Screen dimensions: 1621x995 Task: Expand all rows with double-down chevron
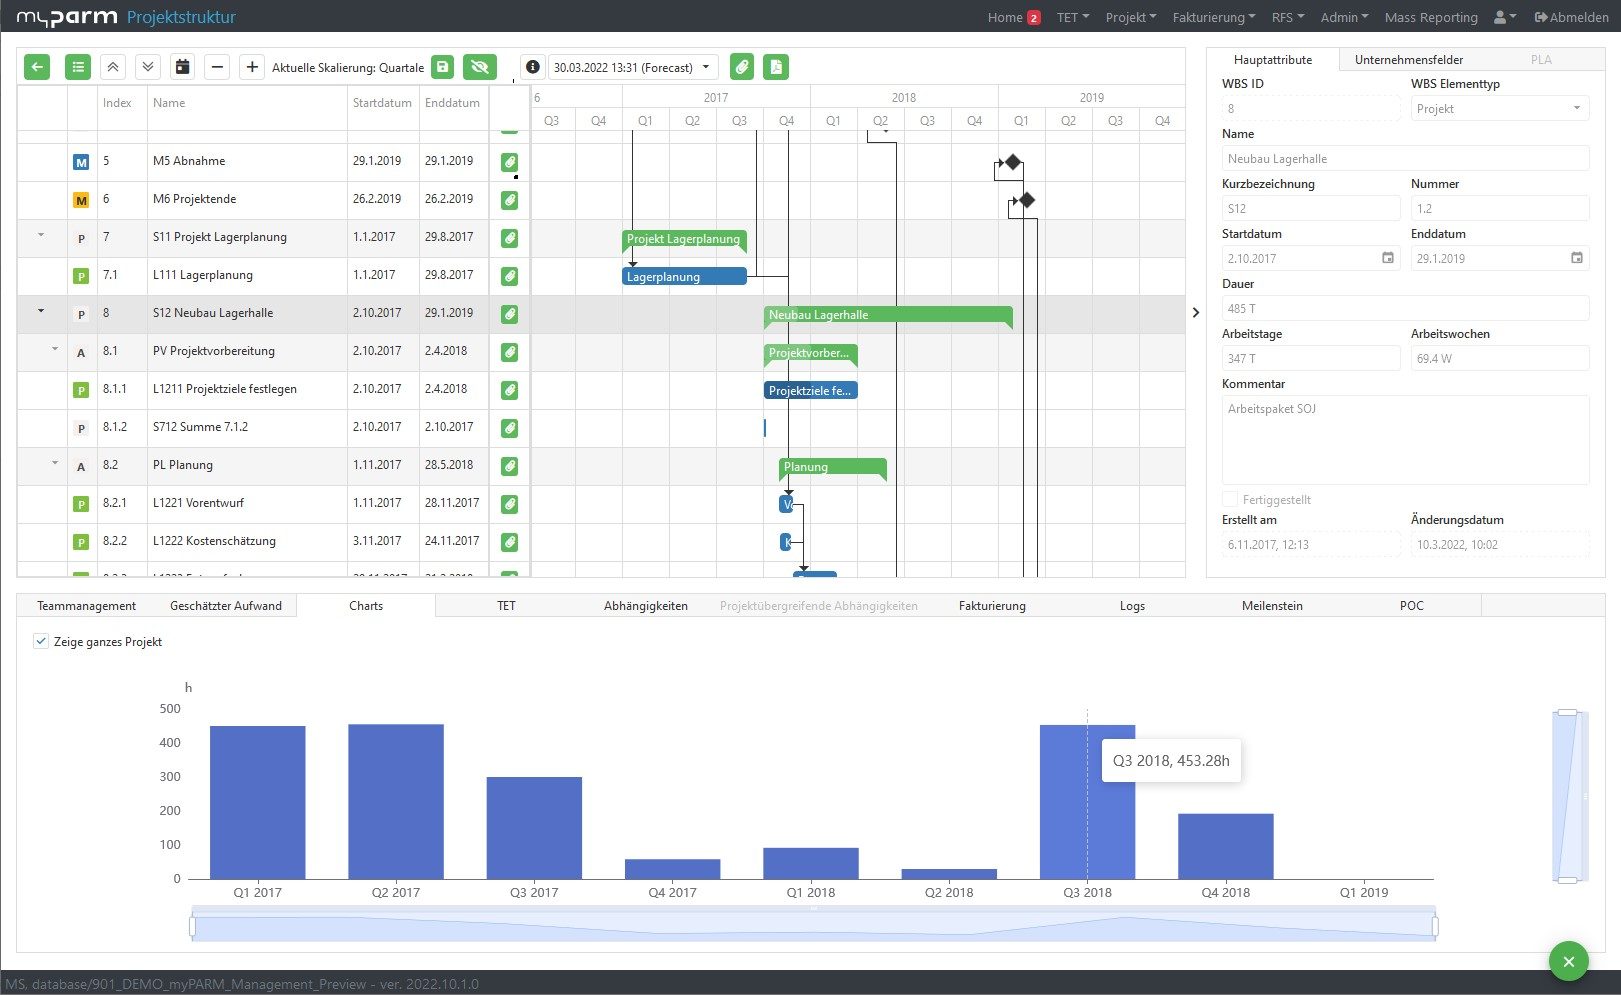click(x=148, y=67)
